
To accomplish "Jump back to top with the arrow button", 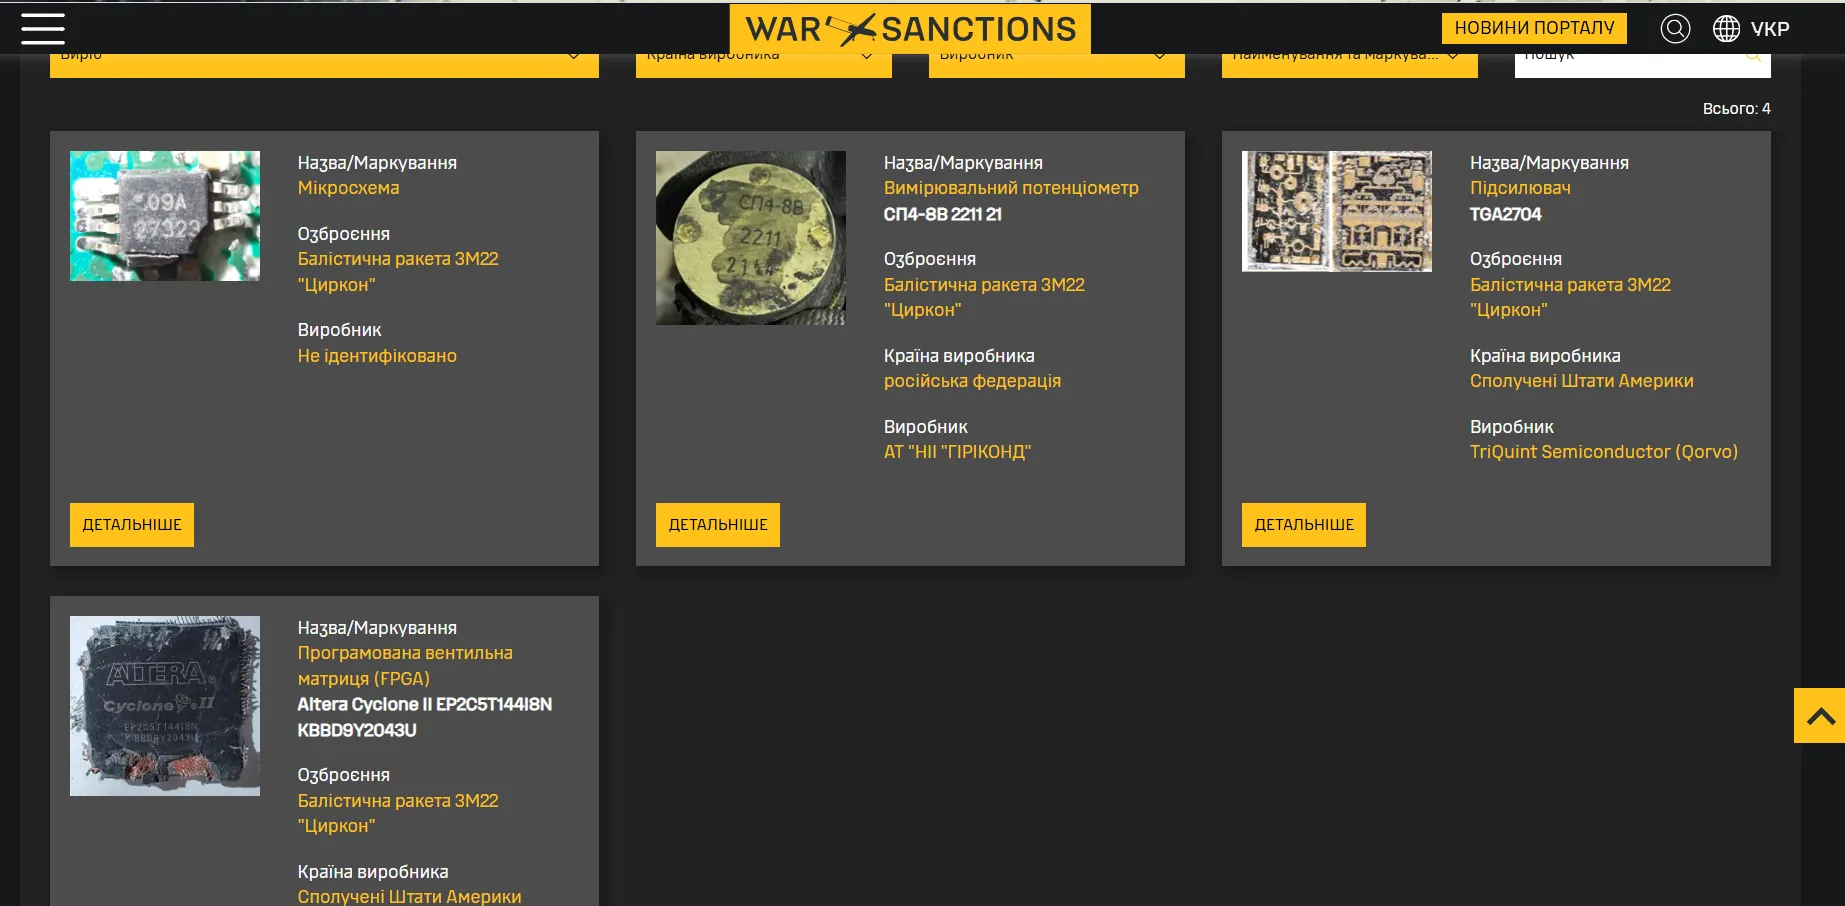I will [x=1819, y=715].
